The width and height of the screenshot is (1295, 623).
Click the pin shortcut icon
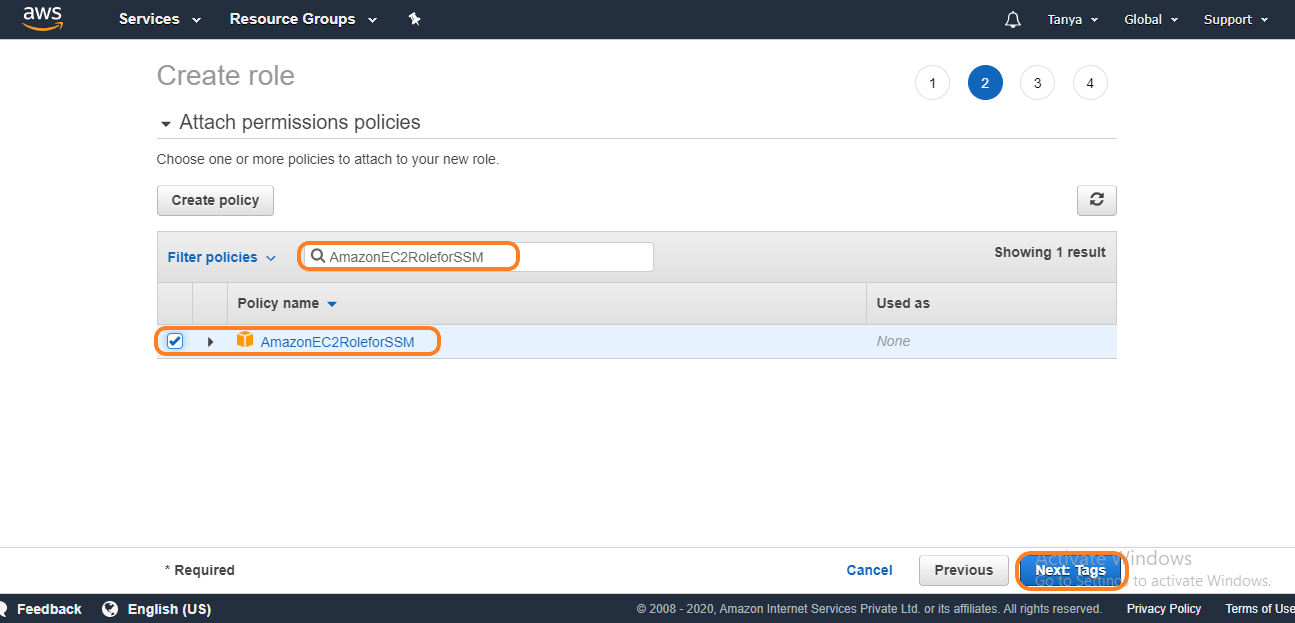point(415,19)
